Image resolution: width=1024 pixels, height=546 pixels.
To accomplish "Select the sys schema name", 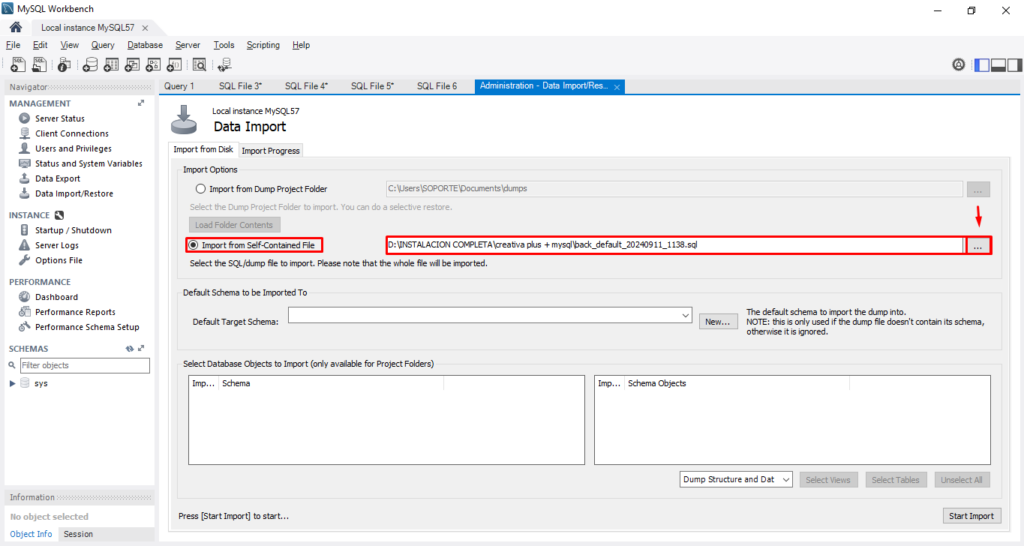I will point(40,383).
